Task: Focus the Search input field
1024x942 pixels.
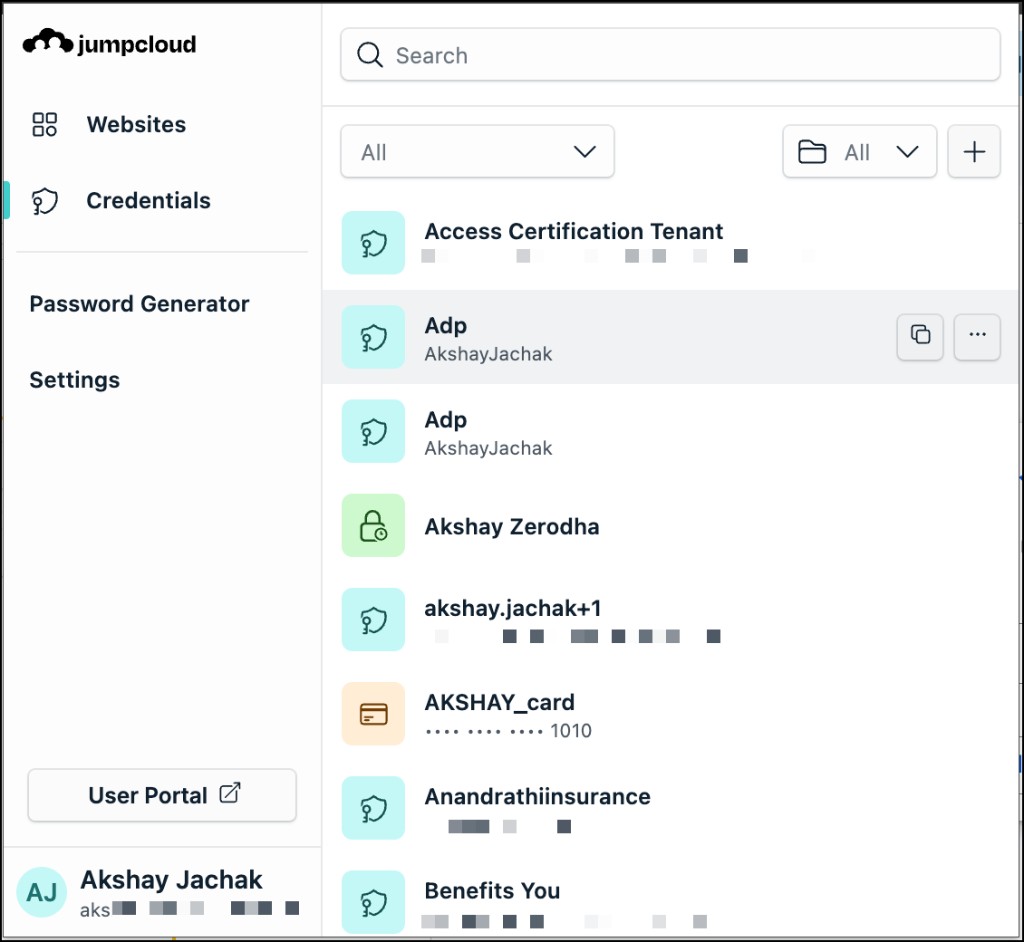Action: [x=670, y=55]
